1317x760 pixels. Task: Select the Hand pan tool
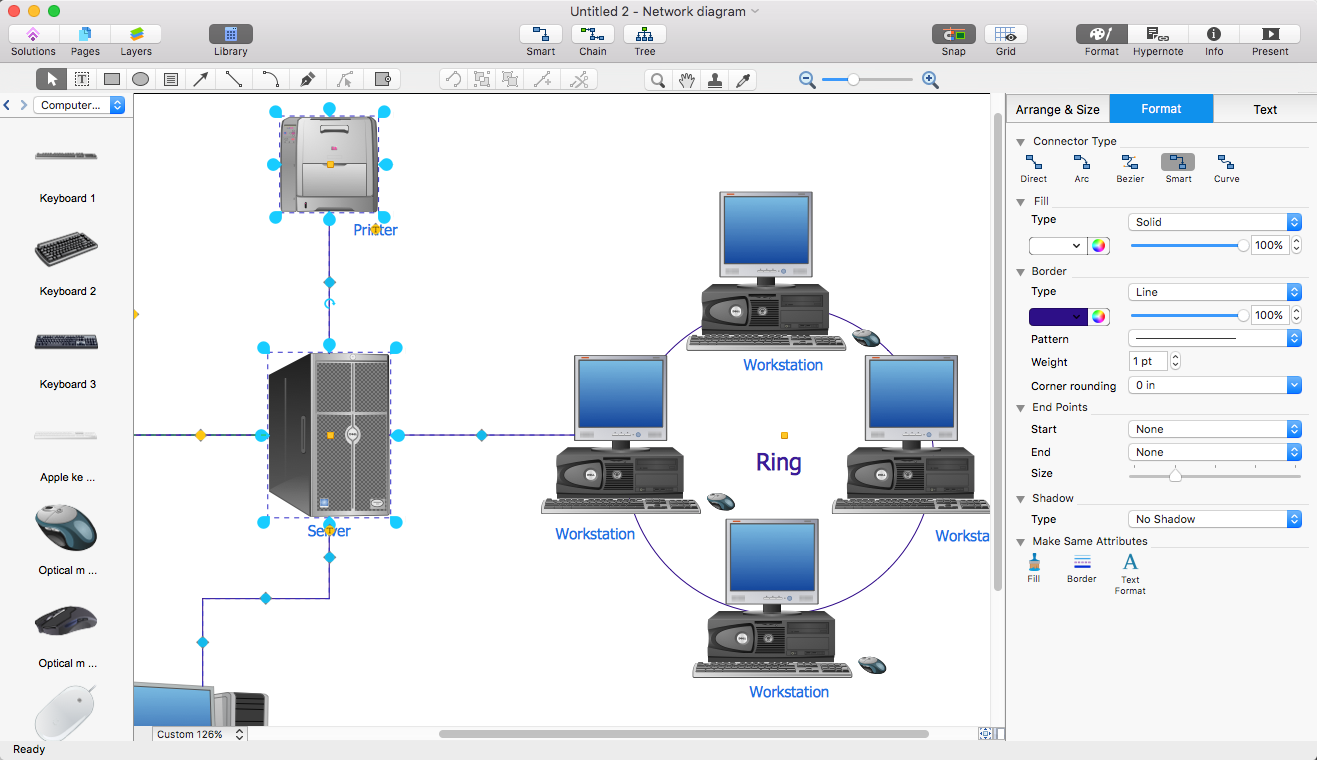[687, 78]
